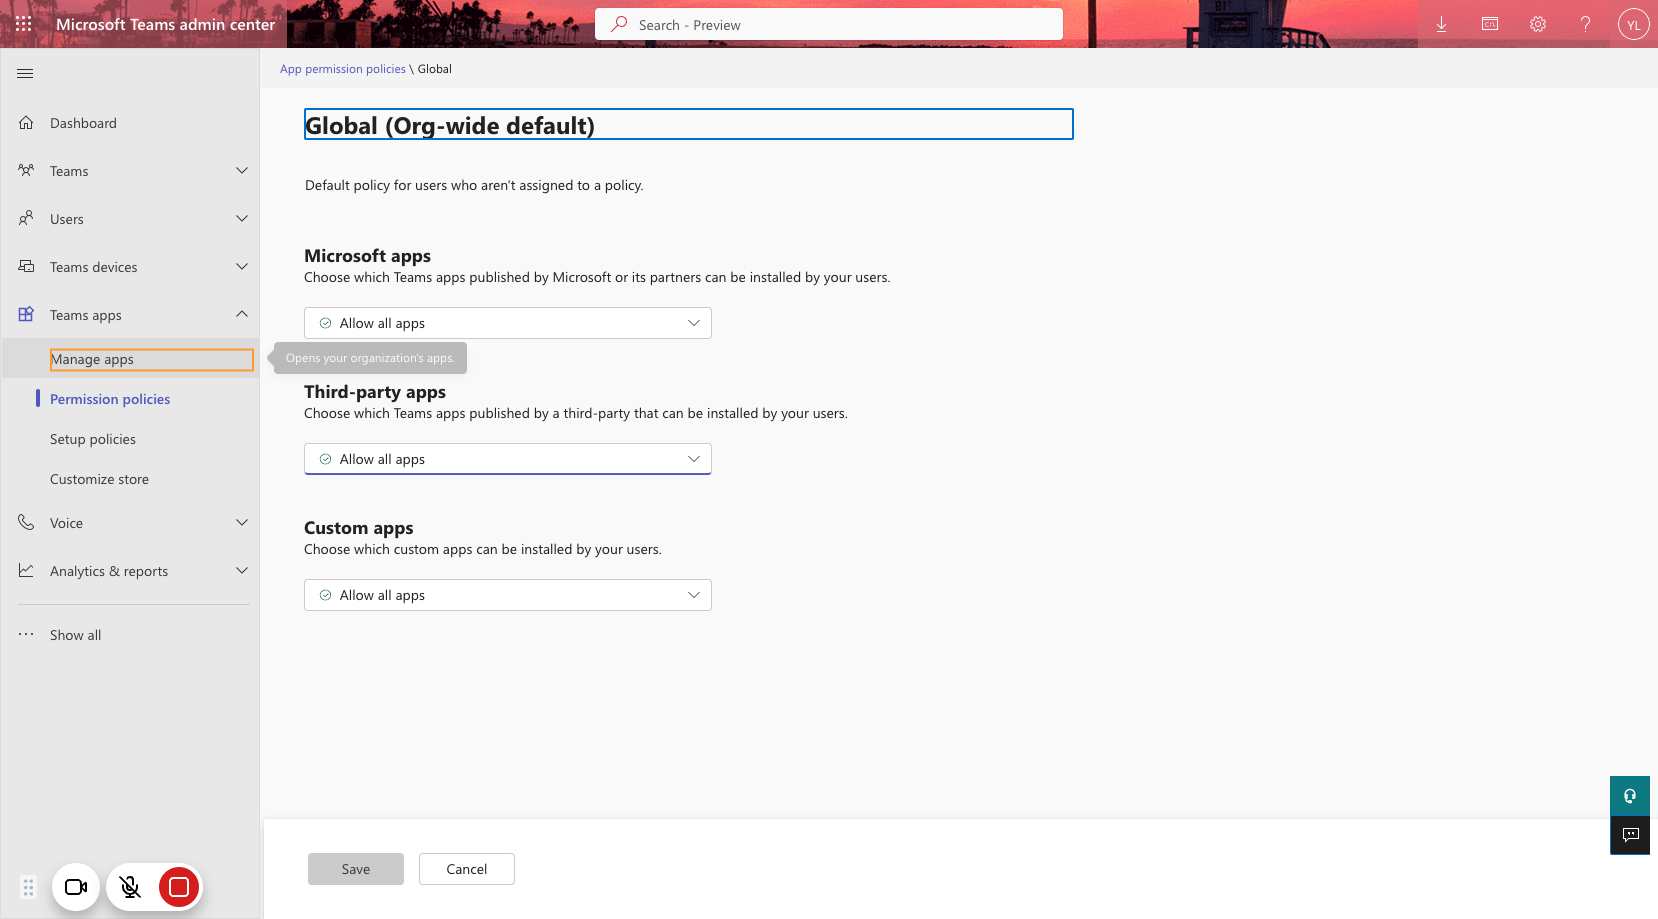The height and width of the screenshot is (919, 1658).
Task: Open the app launcher waffle icon
Action: [24, 24]
